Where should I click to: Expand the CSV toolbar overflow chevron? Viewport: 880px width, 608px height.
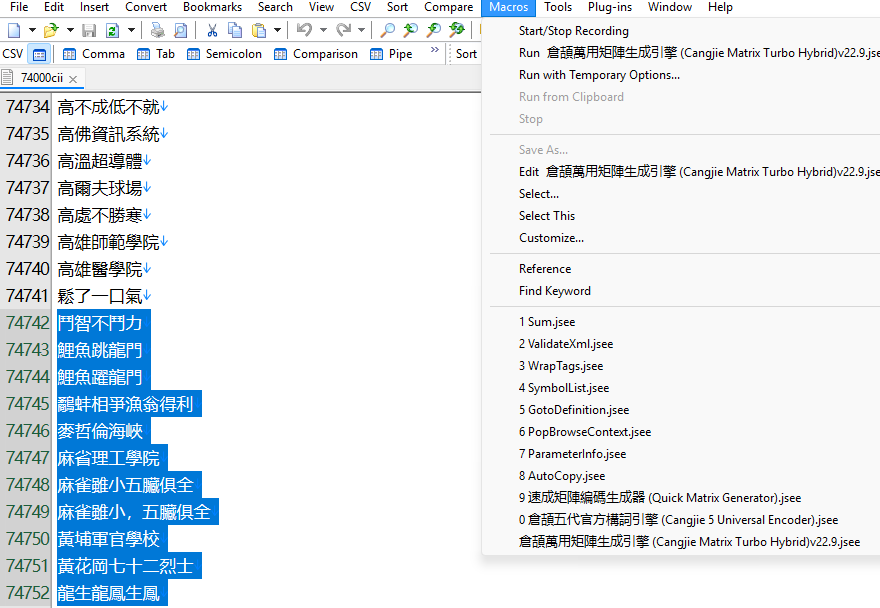(x=435, y=50)
